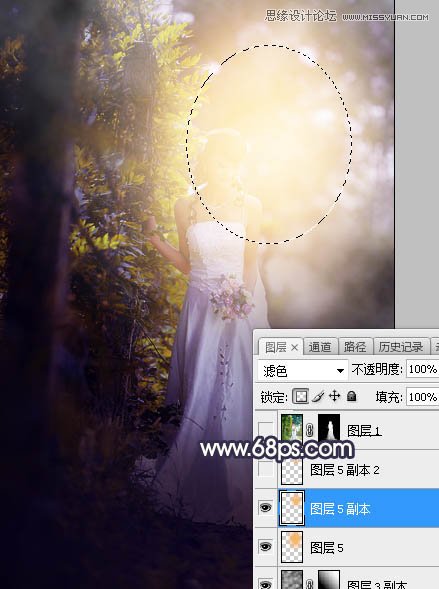Show hidden layer 图层 5 副本 2

pyautogui.click(x=266, y=469)
